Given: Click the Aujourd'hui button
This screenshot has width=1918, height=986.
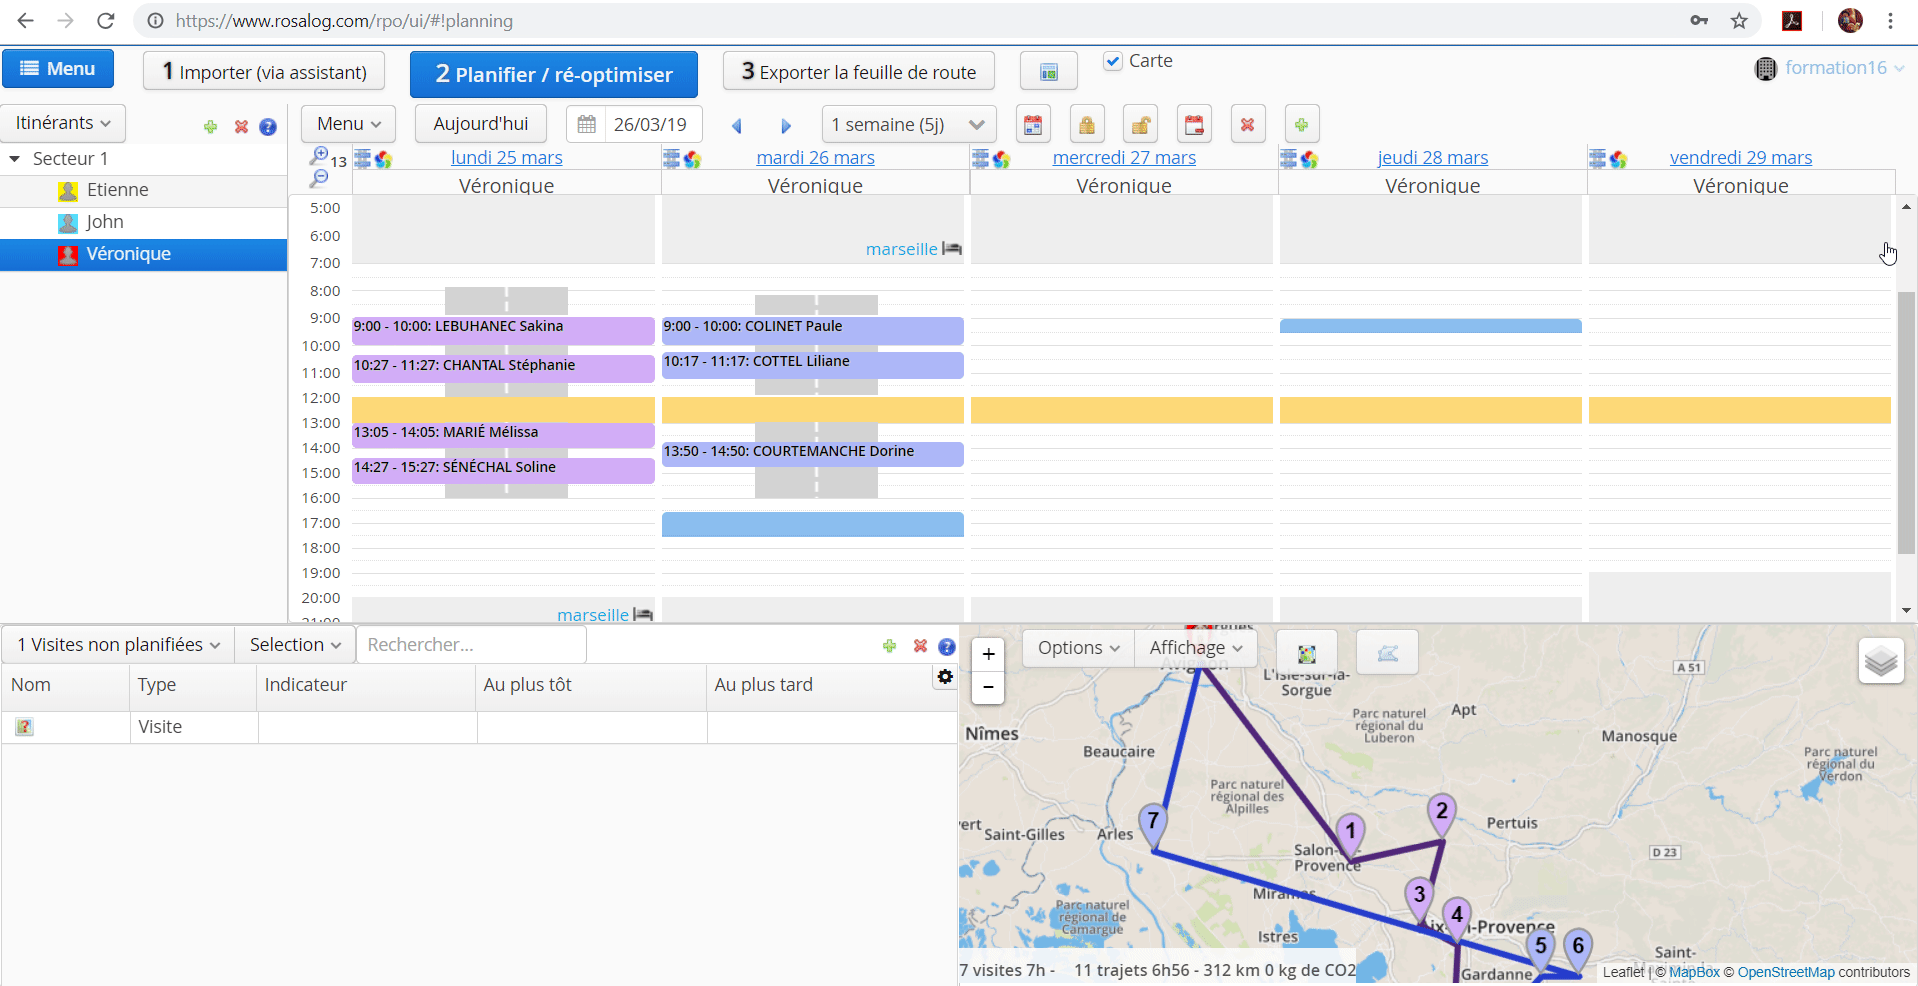Looking at the screenshot, I should click(x=481, y=124).
